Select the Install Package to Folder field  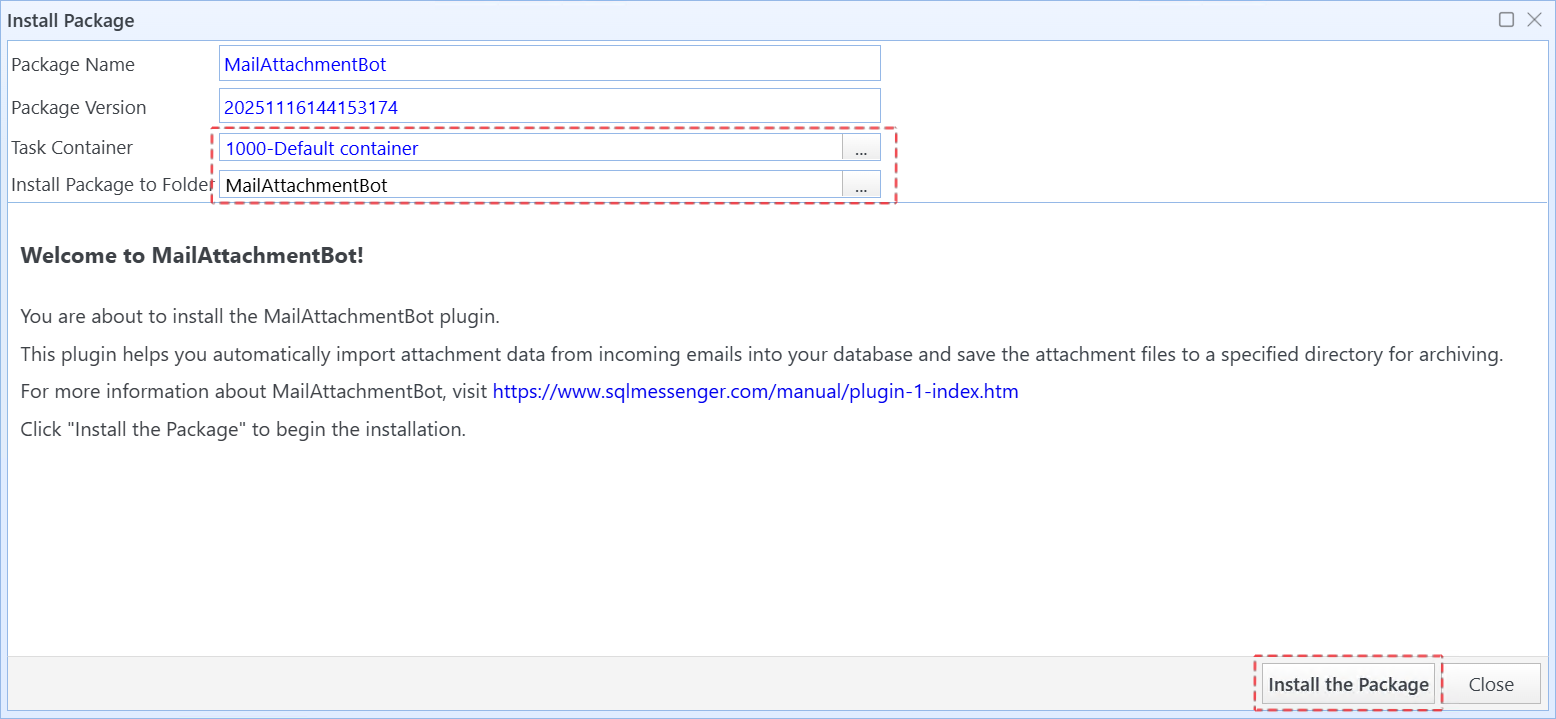click(530, 185)
